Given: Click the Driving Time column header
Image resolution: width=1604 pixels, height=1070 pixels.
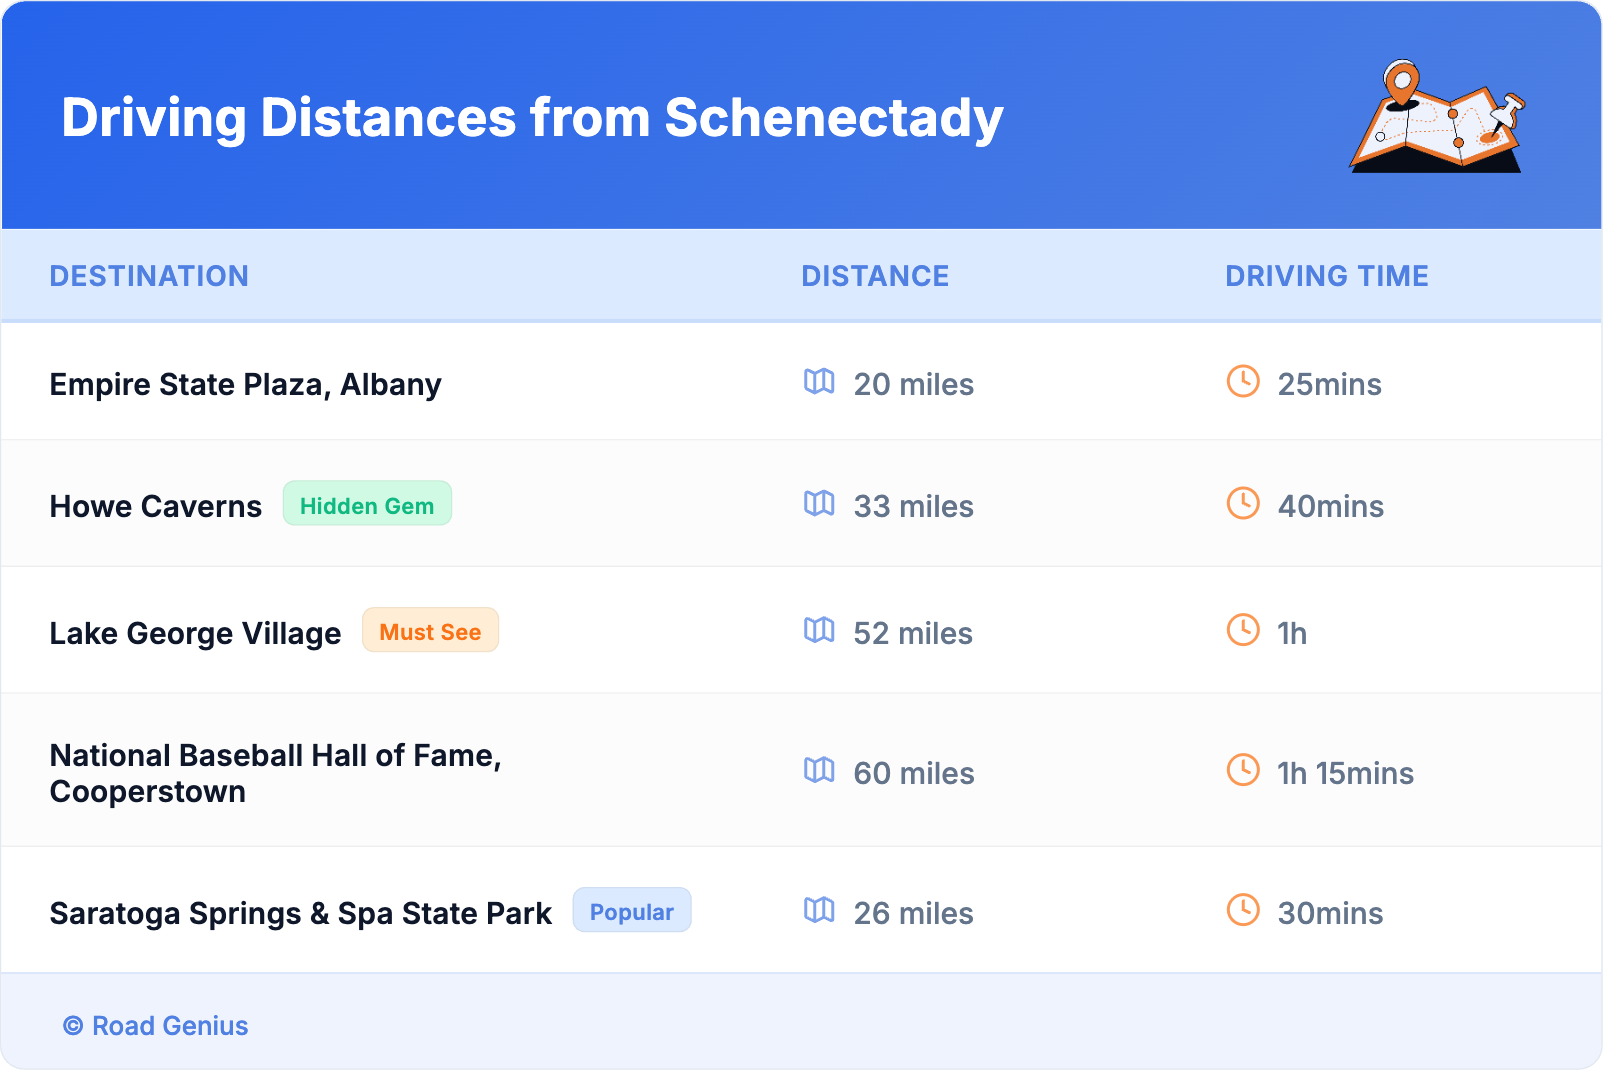Looking at the screenshot, I should pyautogui.click(x=1326, y=276).
